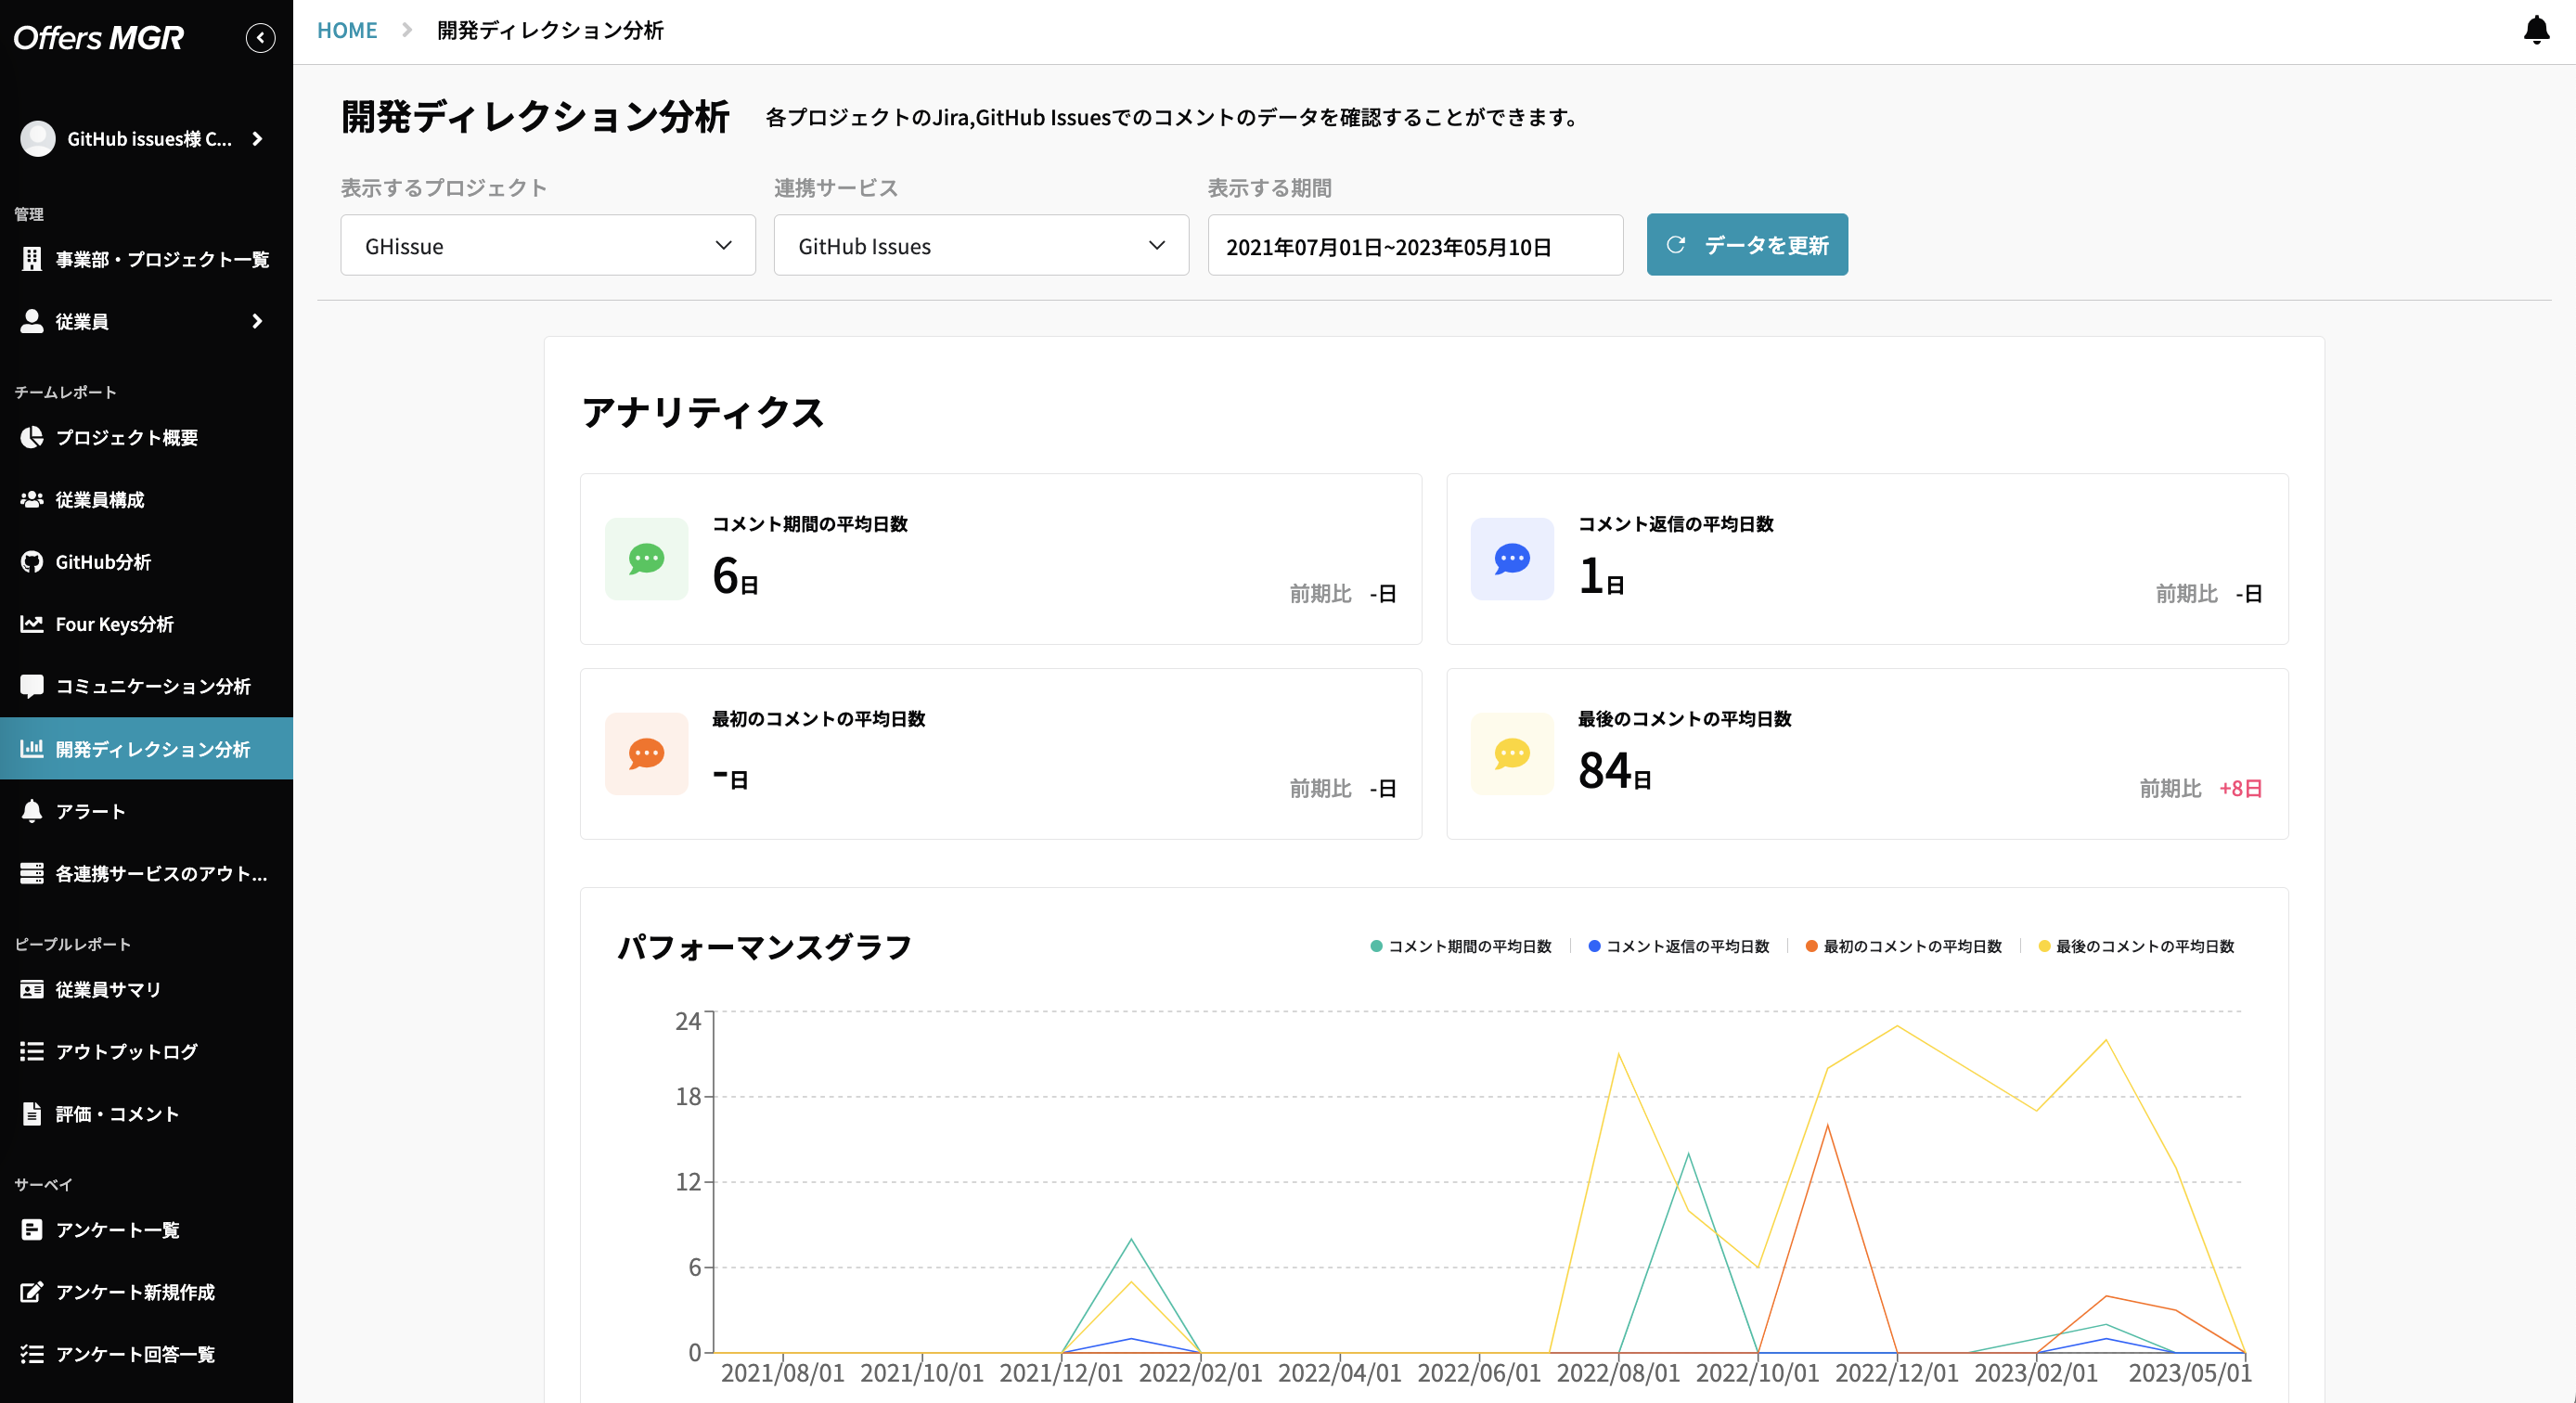The height and width of the screenshot is (1403, 2576).
Task: Expand the GitHub issues様 account chevron
Action: tap(257, 138)
